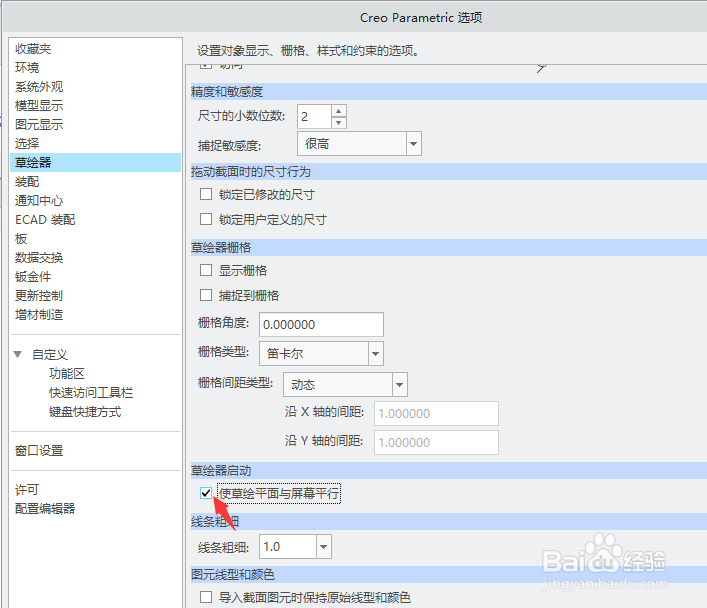Click the 草绘器启动 section header
Screen dimensions: 707x608
coord(449,471)
